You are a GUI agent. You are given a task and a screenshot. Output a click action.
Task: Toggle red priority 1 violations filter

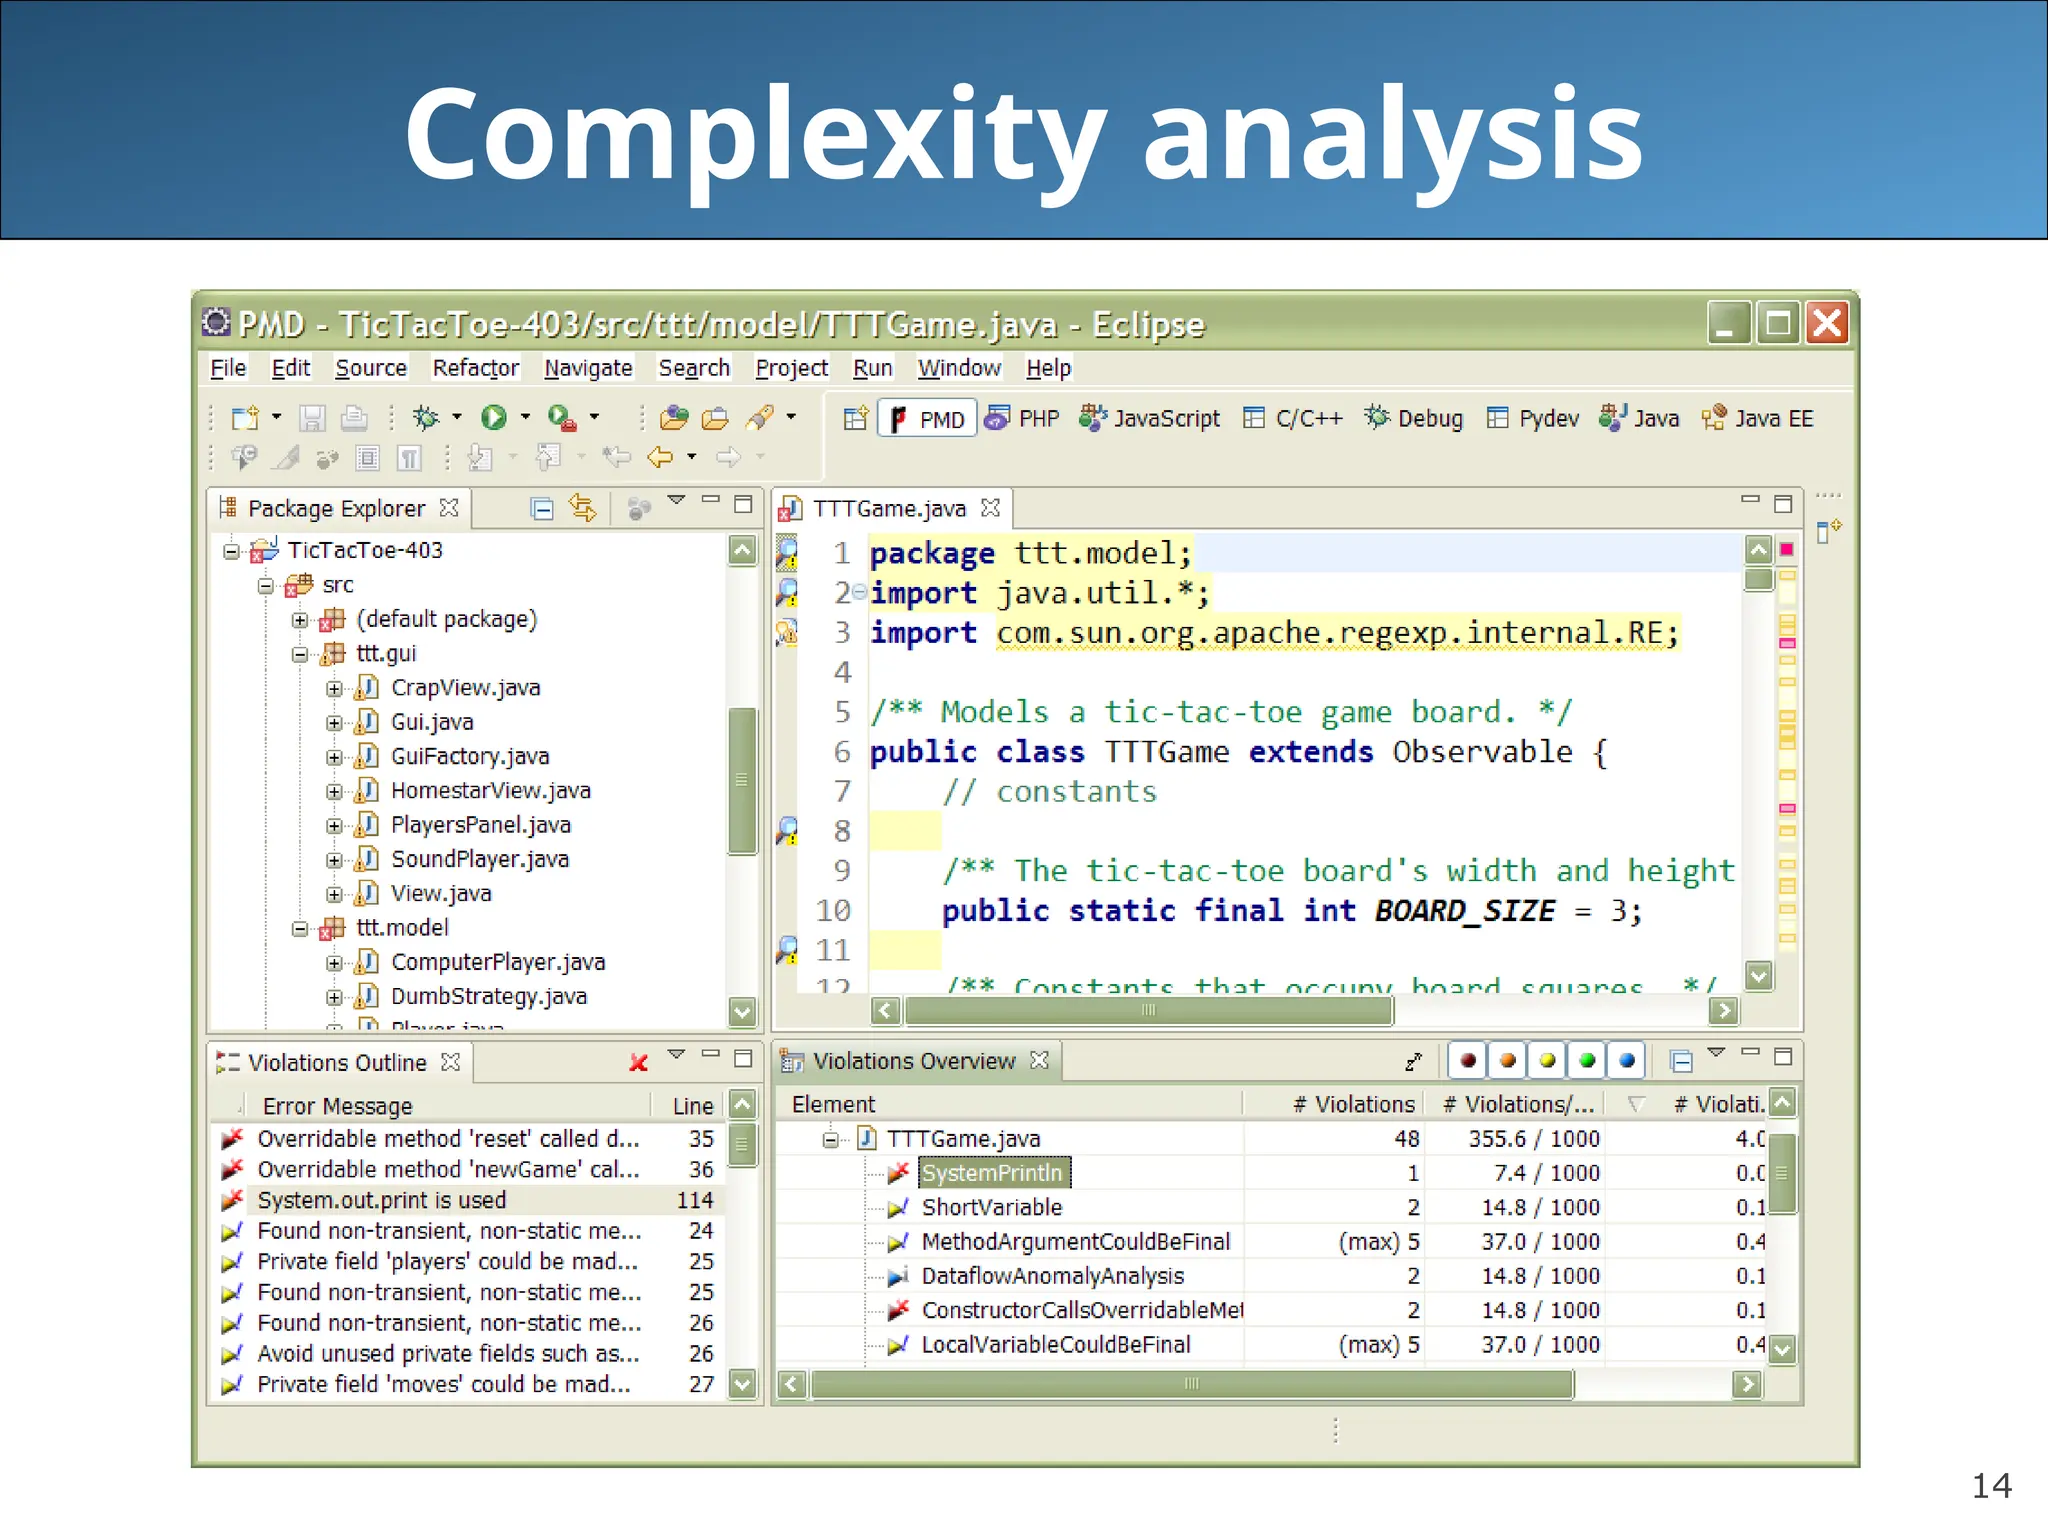click(1467, 1060)
